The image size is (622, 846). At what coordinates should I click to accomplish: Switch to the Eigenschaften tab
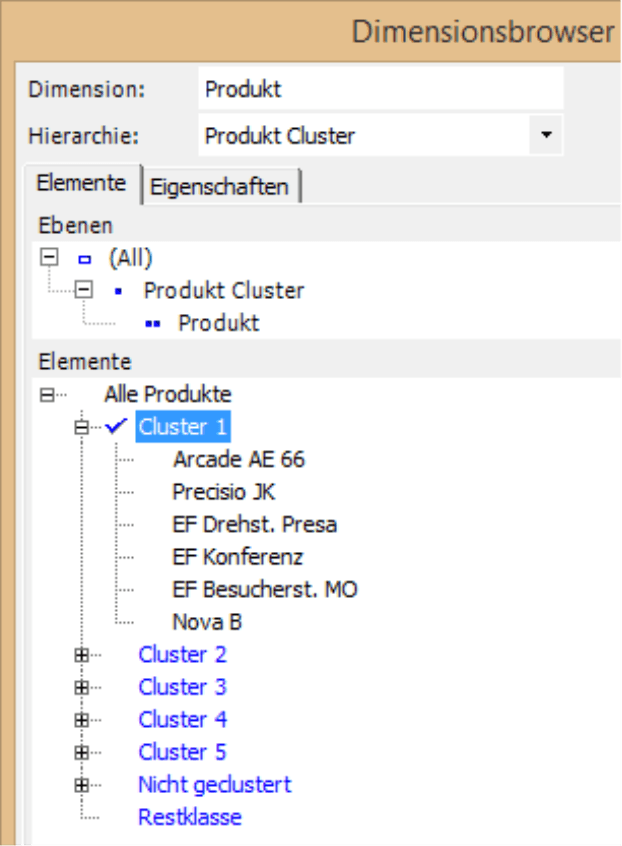(x=220, y=186)
